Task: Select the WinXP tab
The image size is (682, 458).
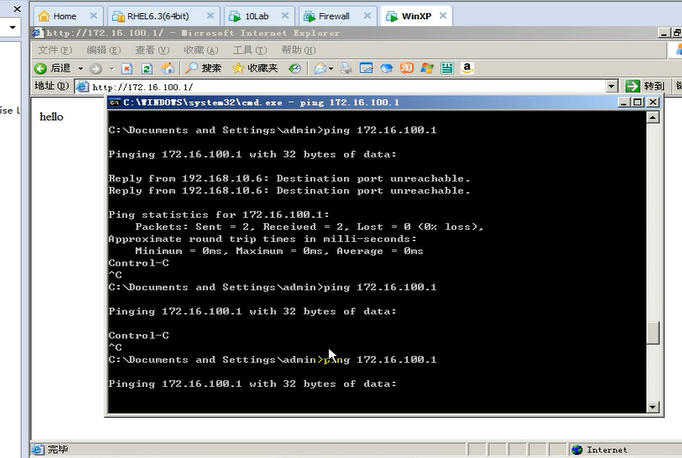Action: (x=416, y=16)
